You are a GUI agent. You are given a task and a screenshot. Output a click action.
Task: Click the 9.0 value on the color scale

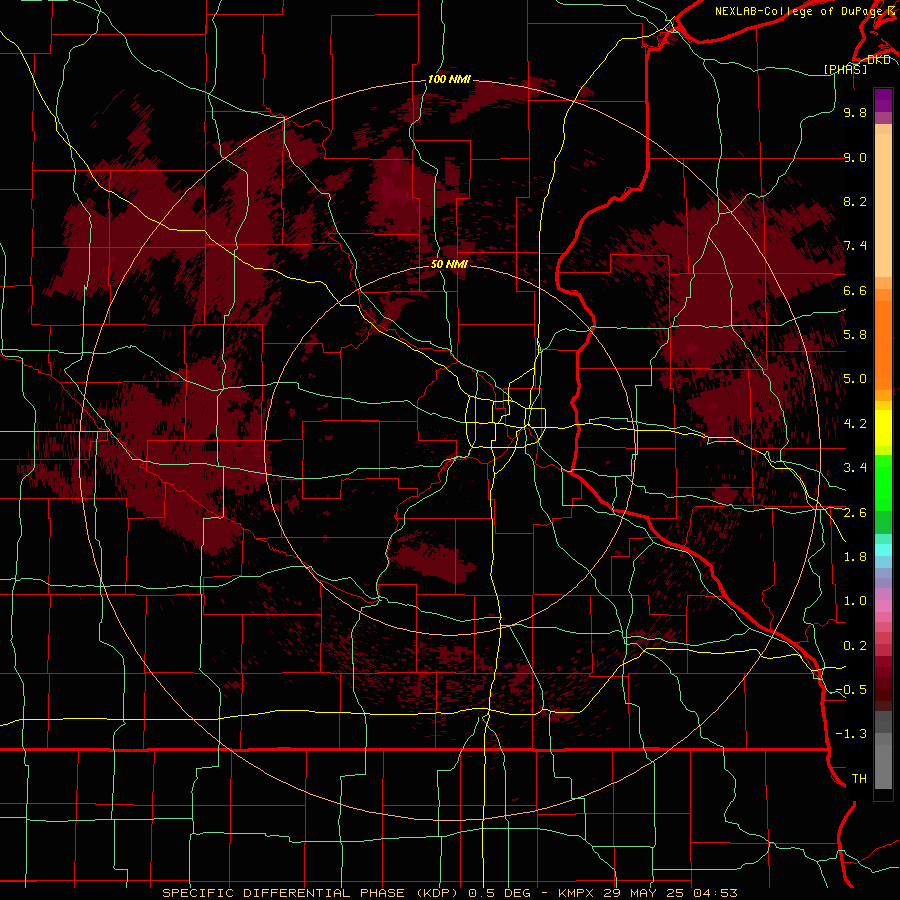click(x=855, y=157)
